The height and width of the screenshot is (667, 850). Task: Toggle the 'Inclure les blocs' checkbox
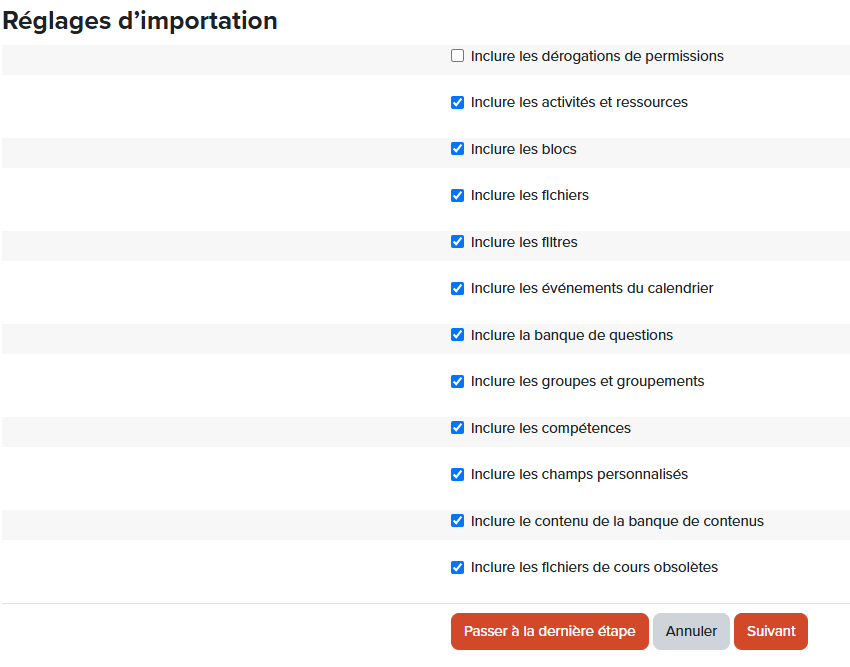[458, 149]
